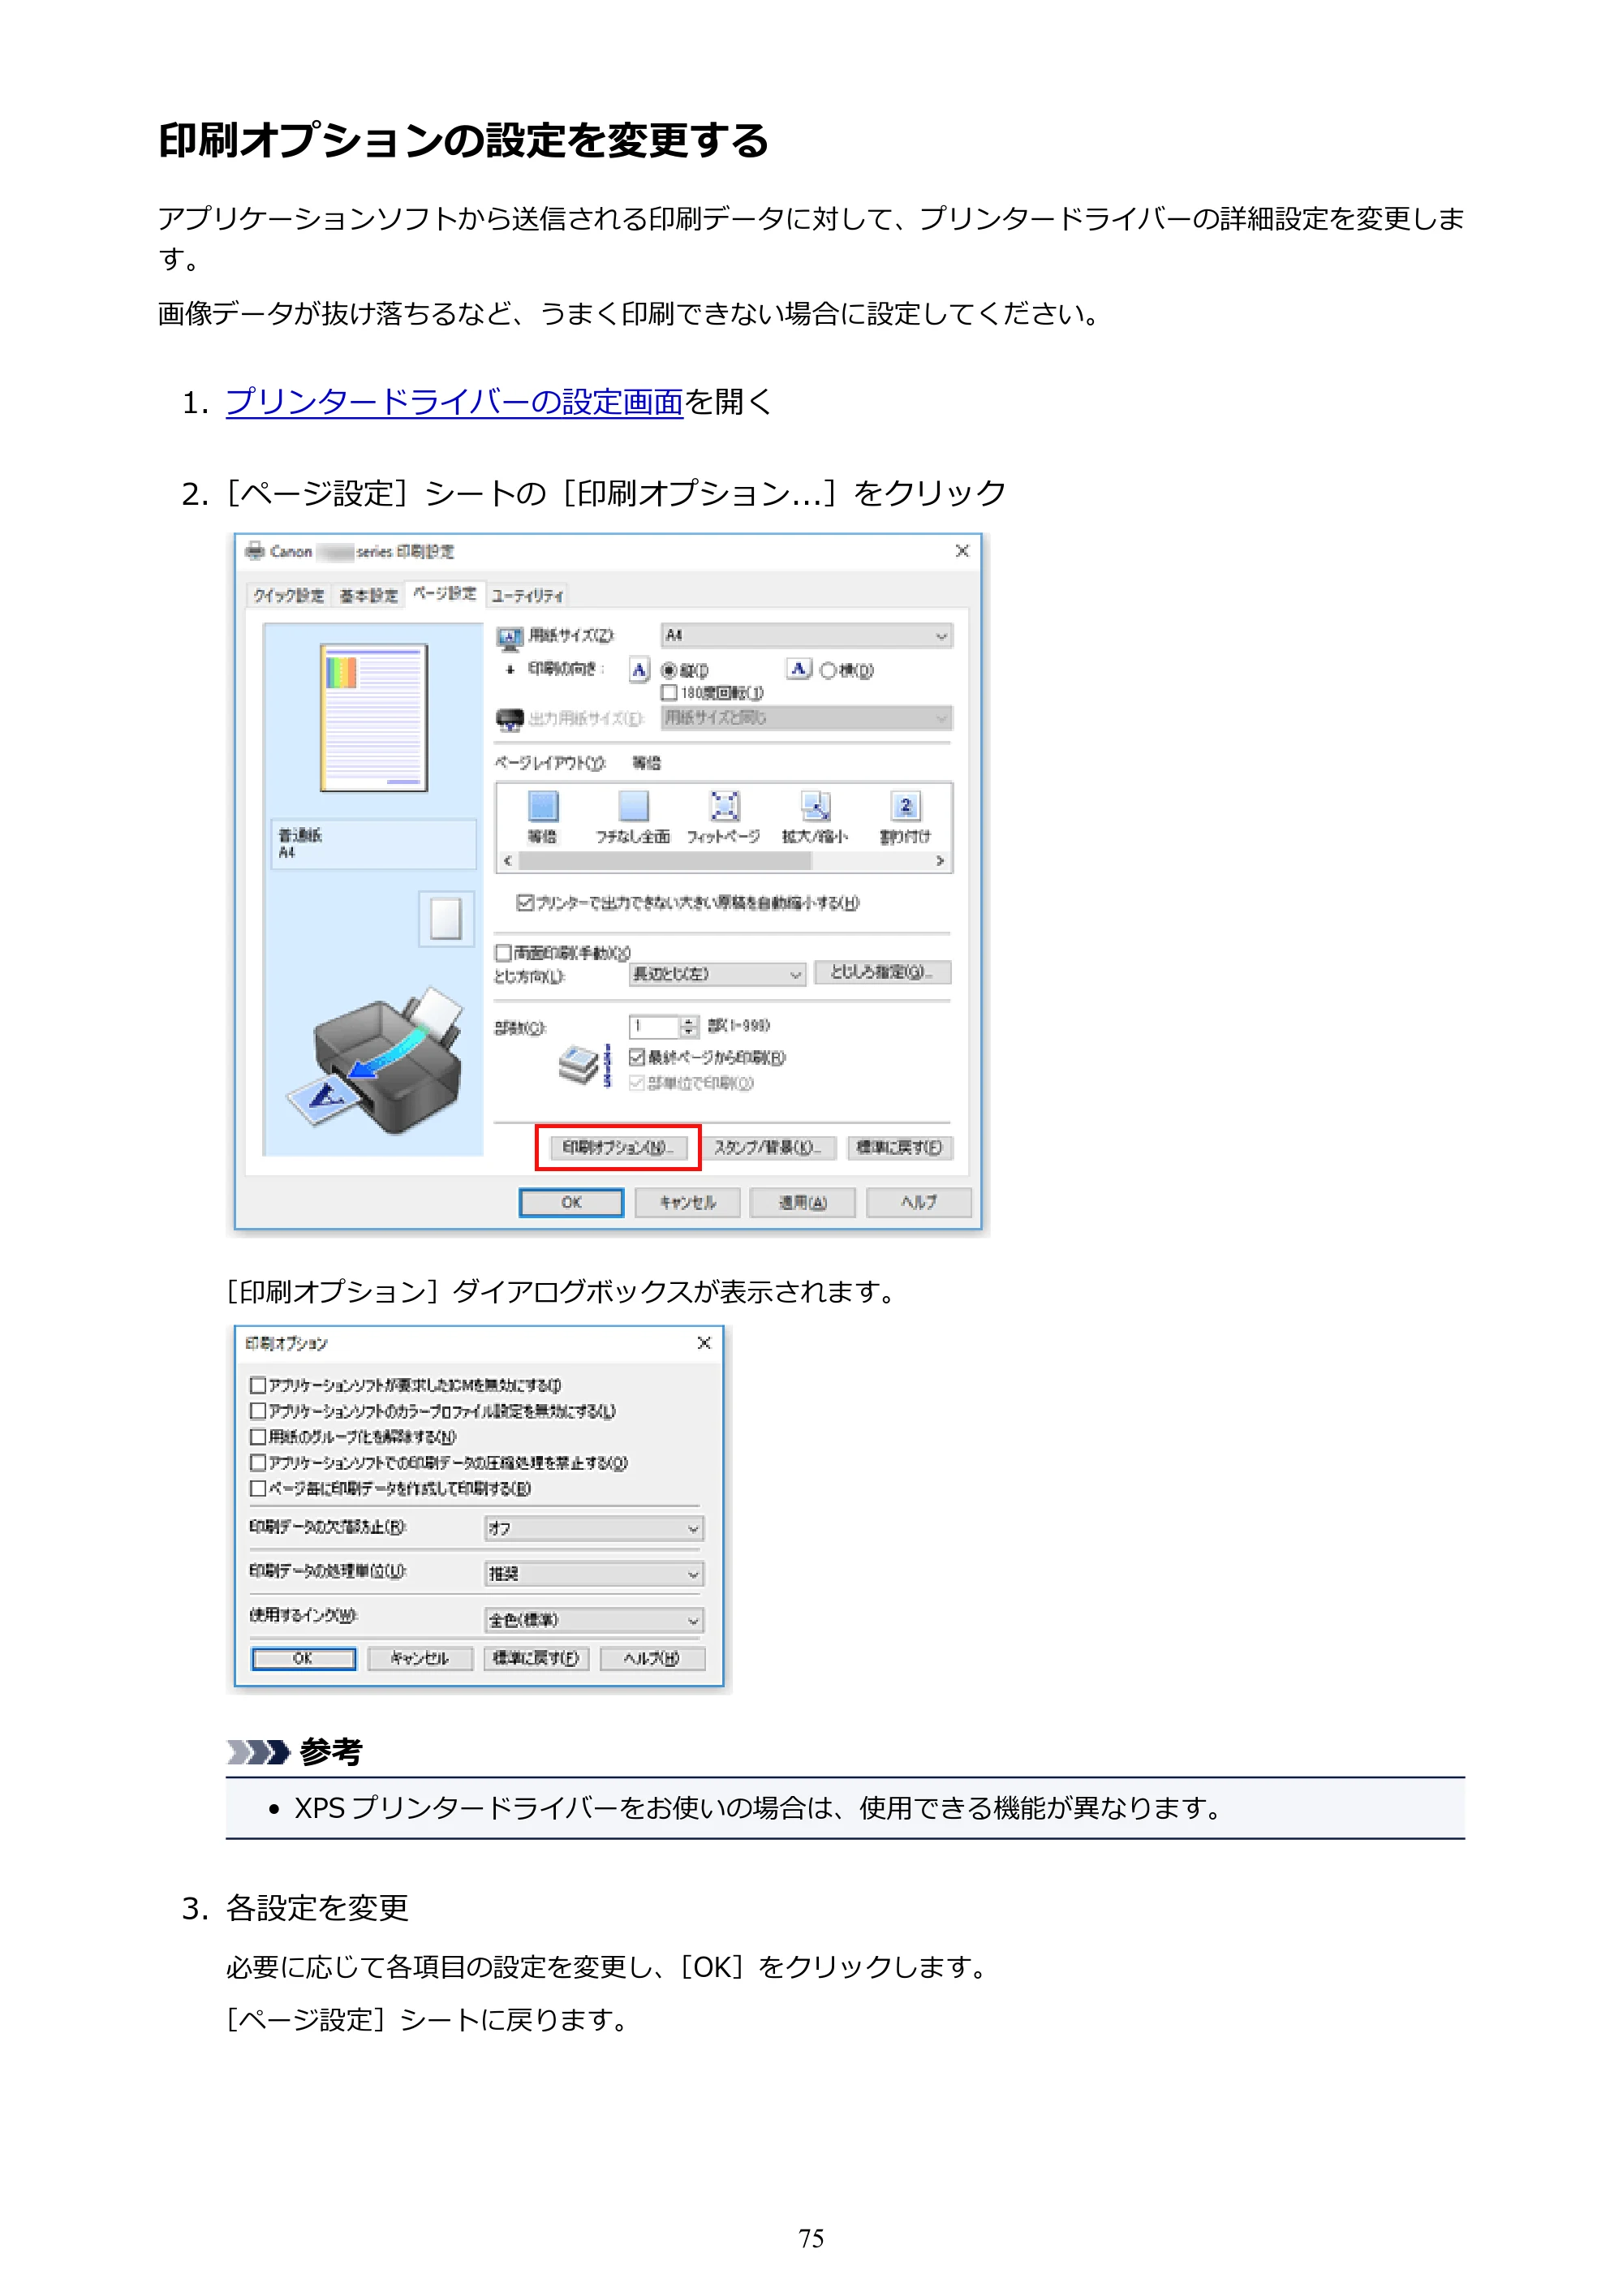The height and width of the screenshot is (2296, 1623).
Task: Click the right arrow of layout scrollbar
Action: (x=939, y=861)
